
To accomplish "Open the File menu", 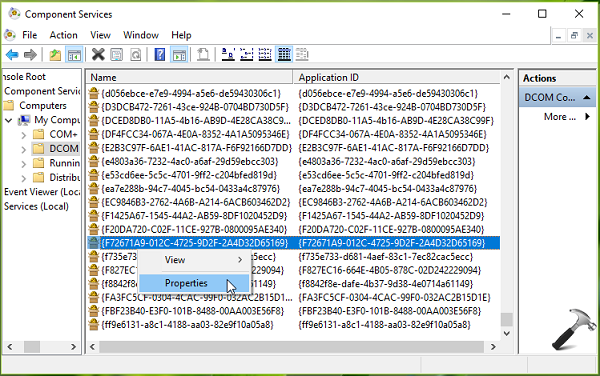I will [x=29, y=35].
